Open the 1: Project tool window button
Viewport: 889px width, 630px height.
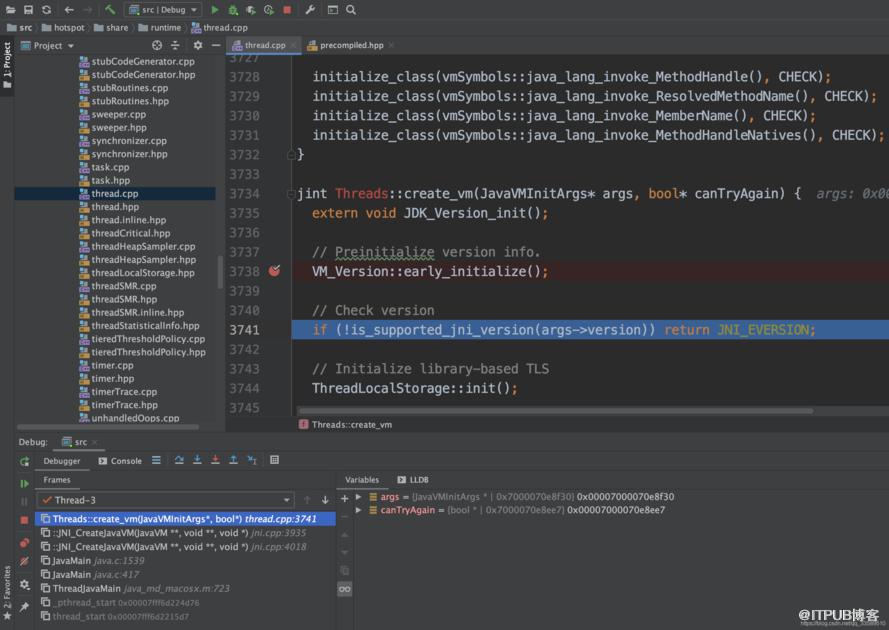(x=7, y=65)
